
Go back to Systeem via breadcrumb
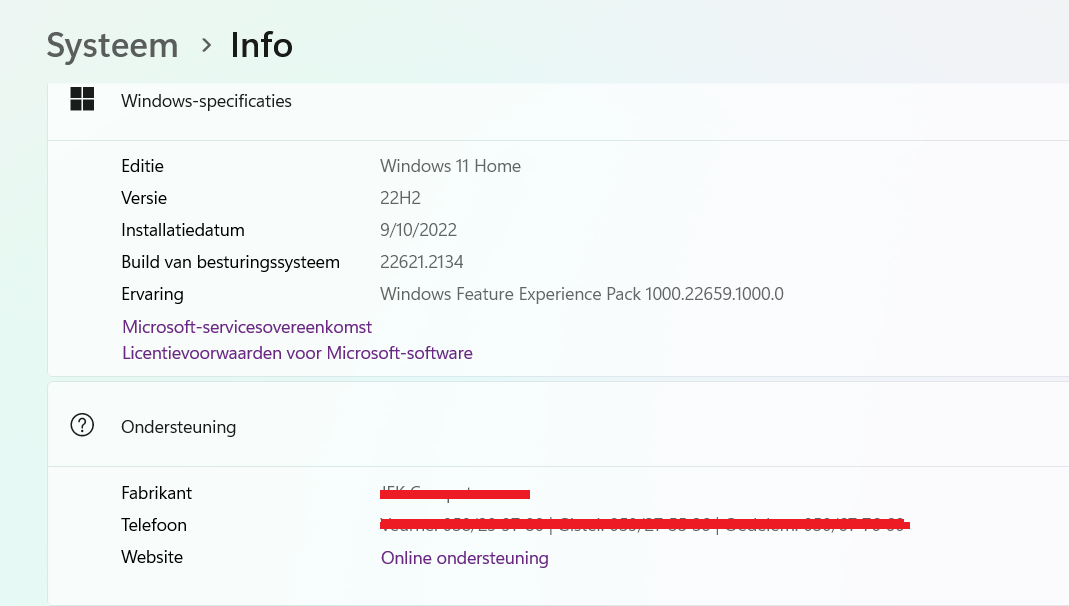coord(112,45)
